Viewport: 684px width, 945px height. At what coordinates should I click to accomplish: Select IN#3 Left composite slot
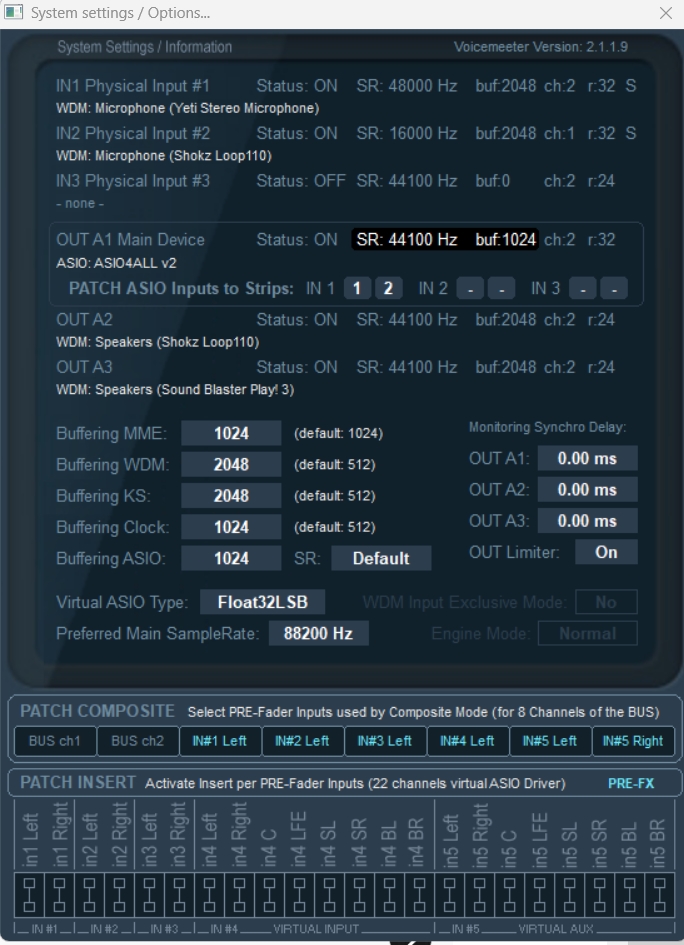[386, 741]
